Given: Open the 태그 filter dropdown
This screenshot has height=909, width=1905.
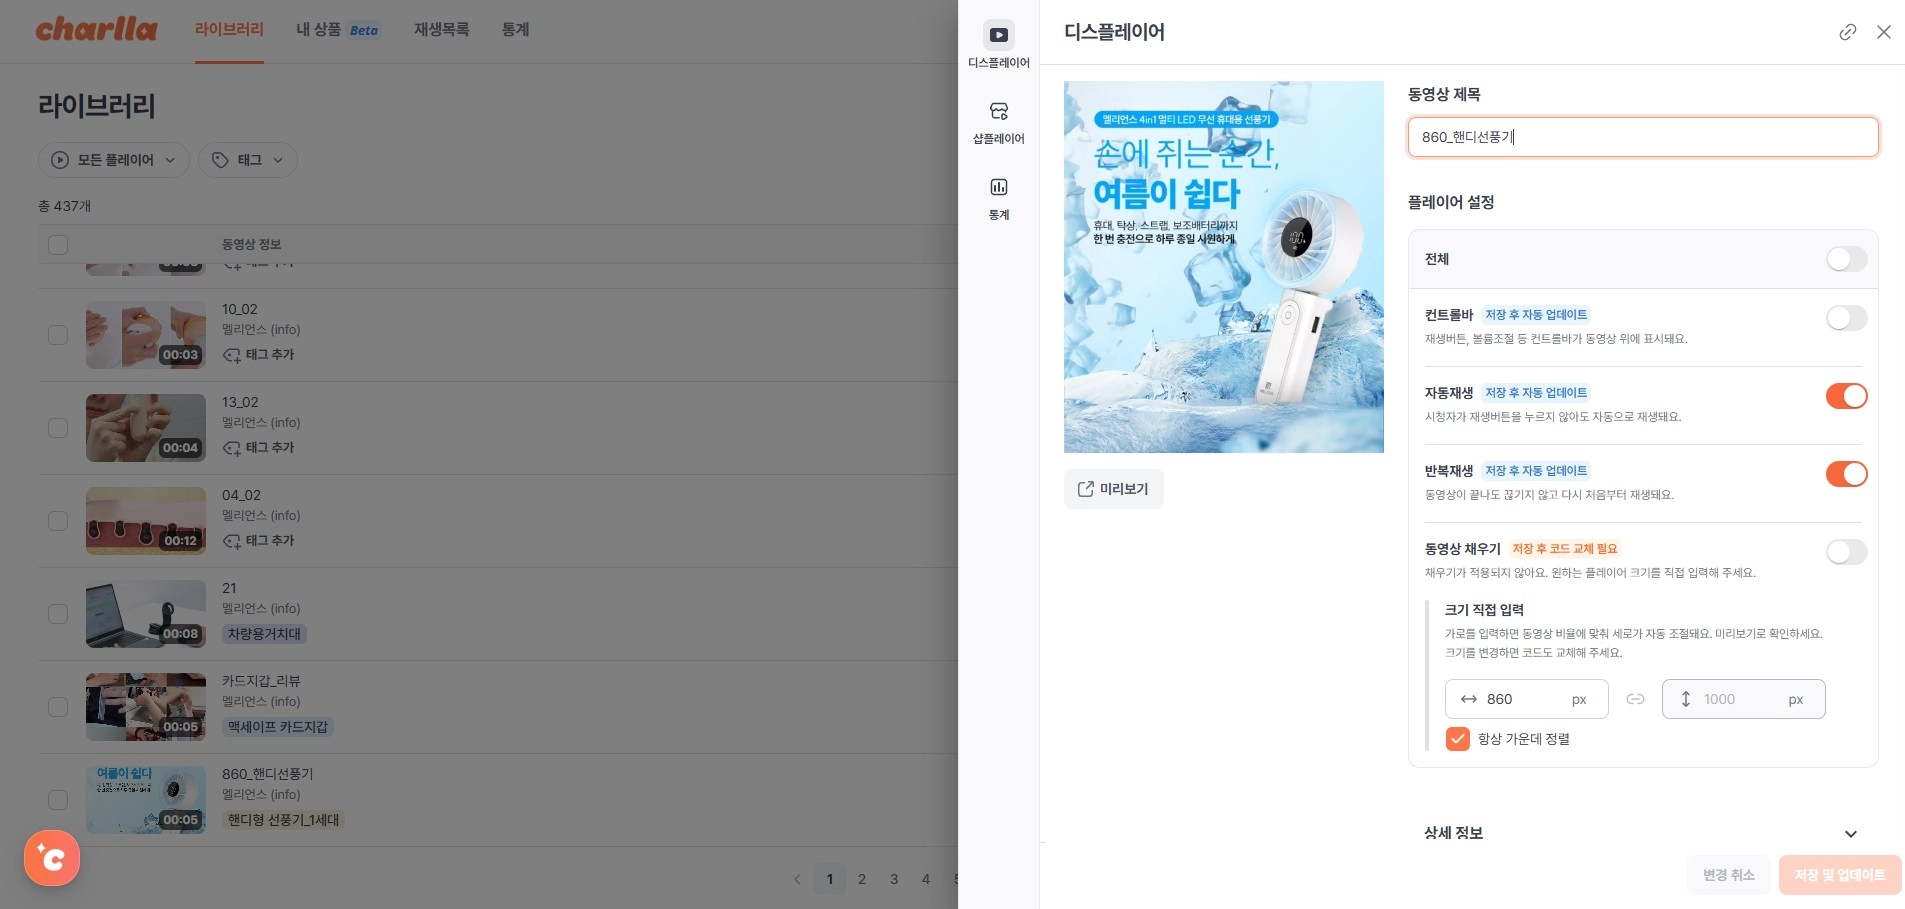Looking at the screenshot, I should (x=247, y=160).
